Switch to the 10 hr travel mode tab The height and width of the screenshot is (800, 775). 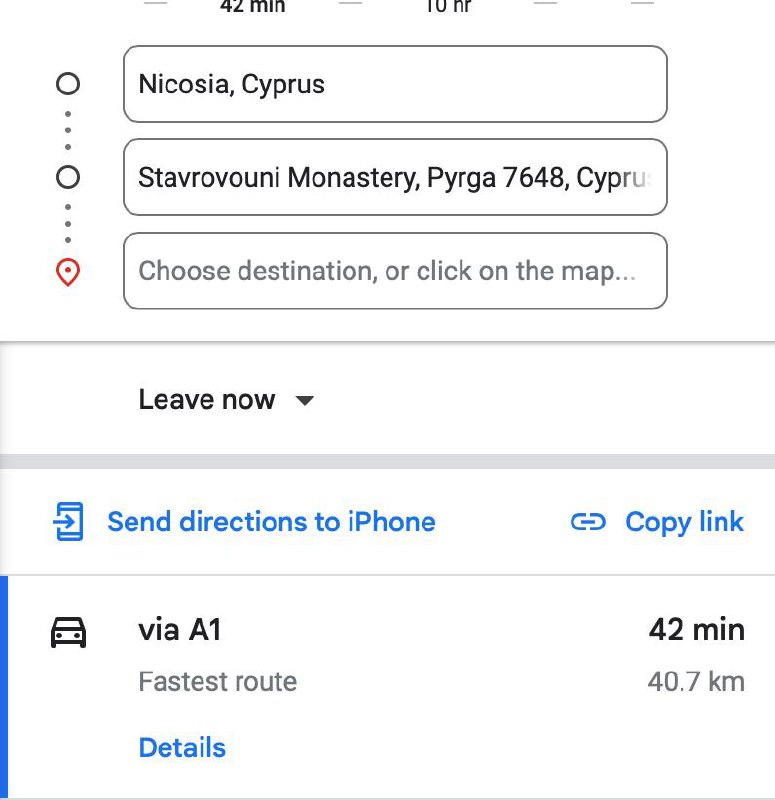click(x=448, y=6)
